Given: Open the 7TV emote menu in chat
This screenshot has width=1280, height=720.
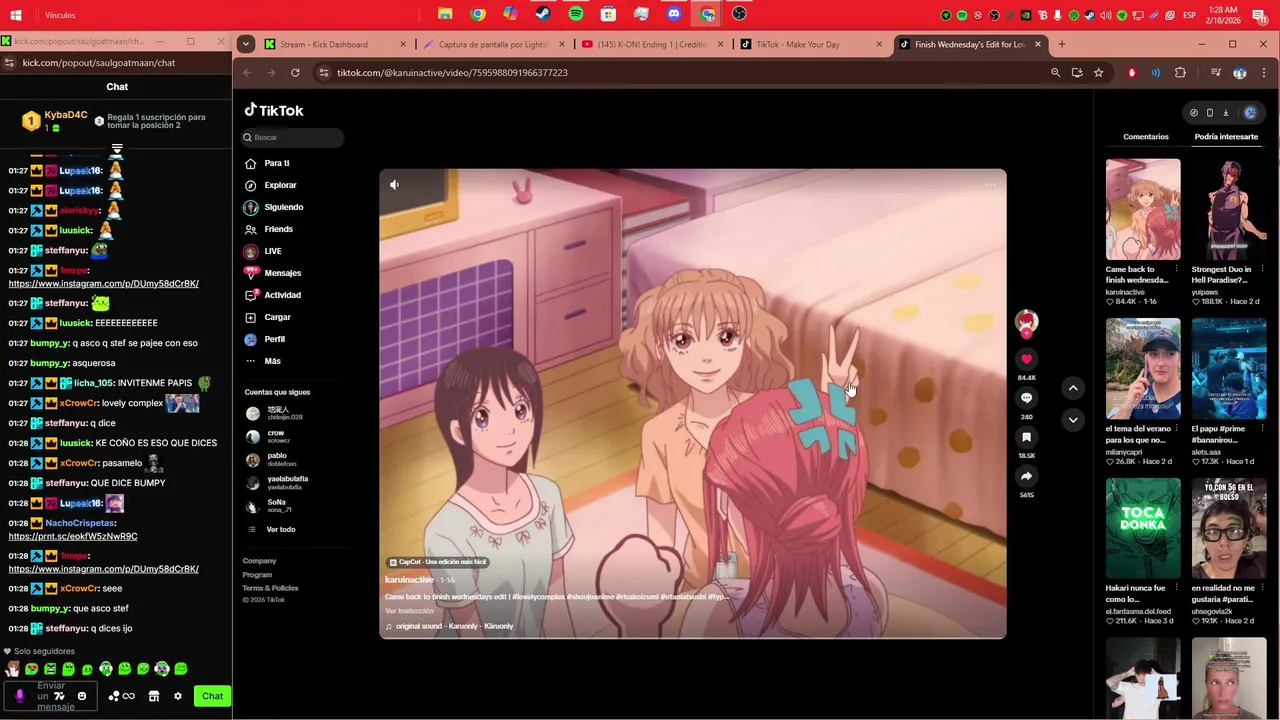Looking at the screenshot, I should pyautogui.click(x=59, y=696).
